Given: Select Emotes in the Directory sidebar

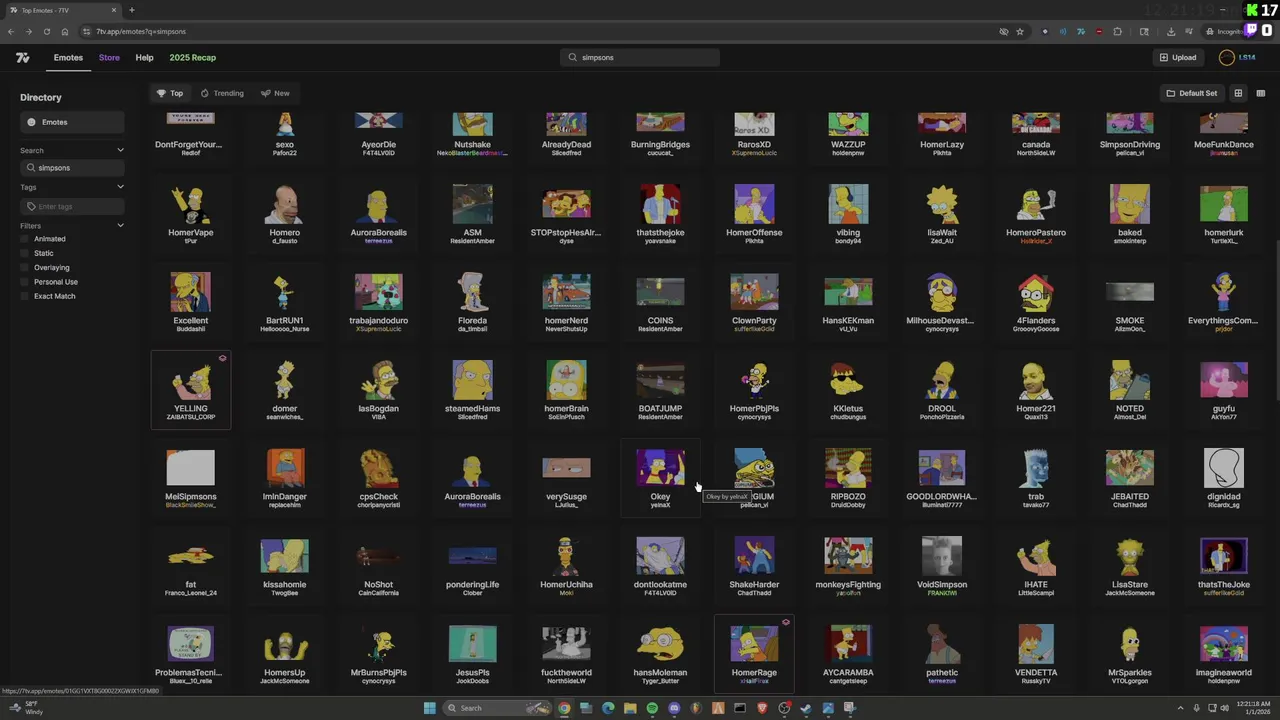Looking at the screenshot, I should click(72, 122).
